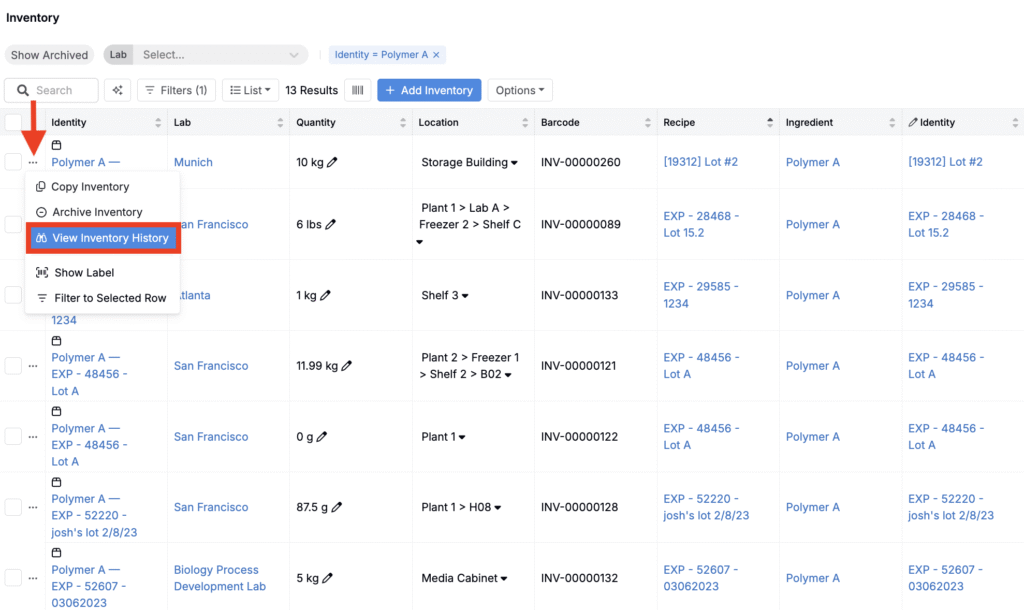Open the Lab Select dropdown

pyautogui.click(x=220, y=55)
